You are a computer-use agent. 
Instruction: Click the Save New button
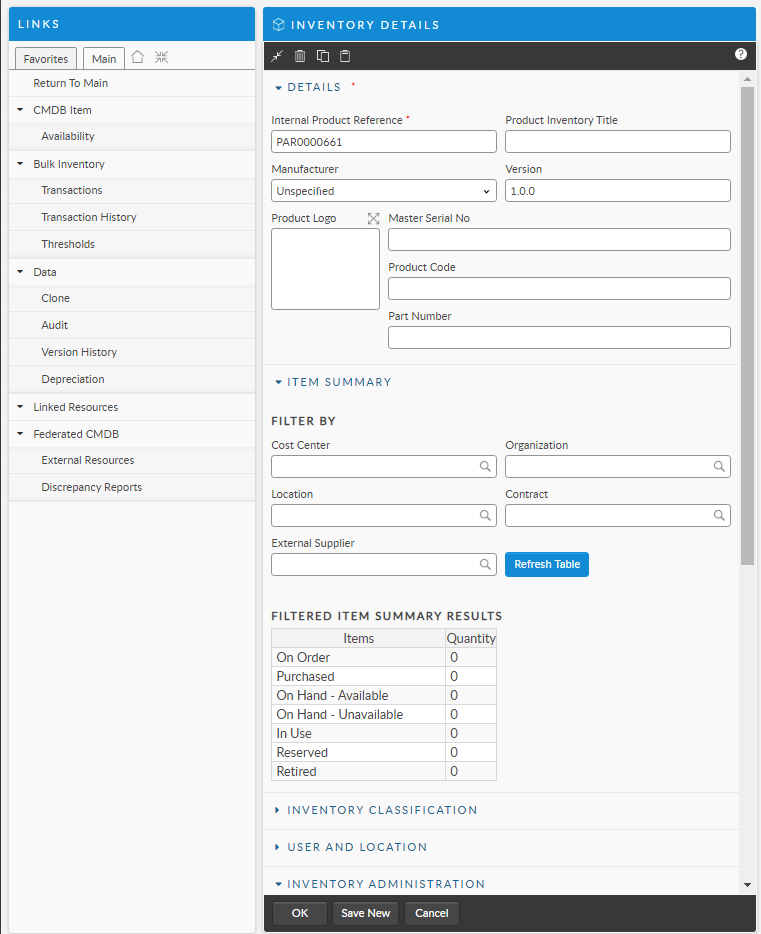pyautogui.click(x=365, y=913)
